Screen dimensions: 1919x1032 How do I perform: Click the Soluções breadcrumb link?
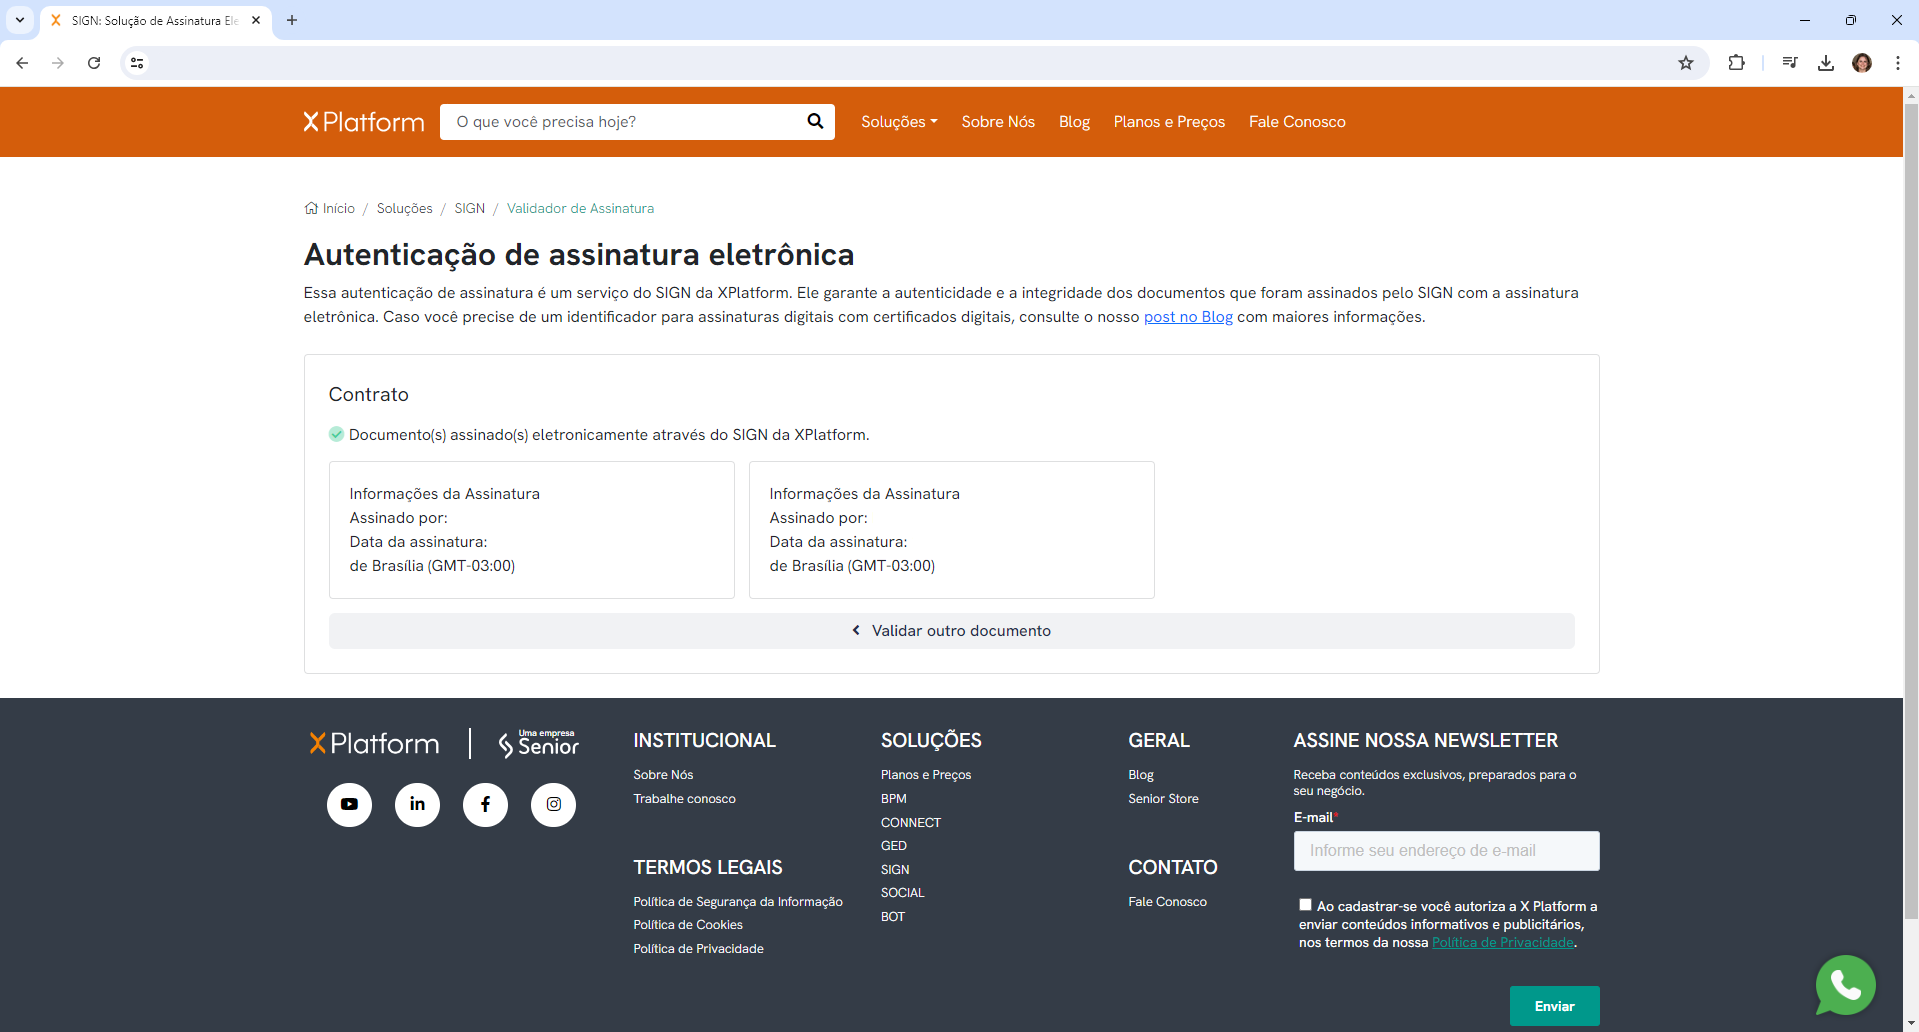pyautogui.click(x=404, y=208)
